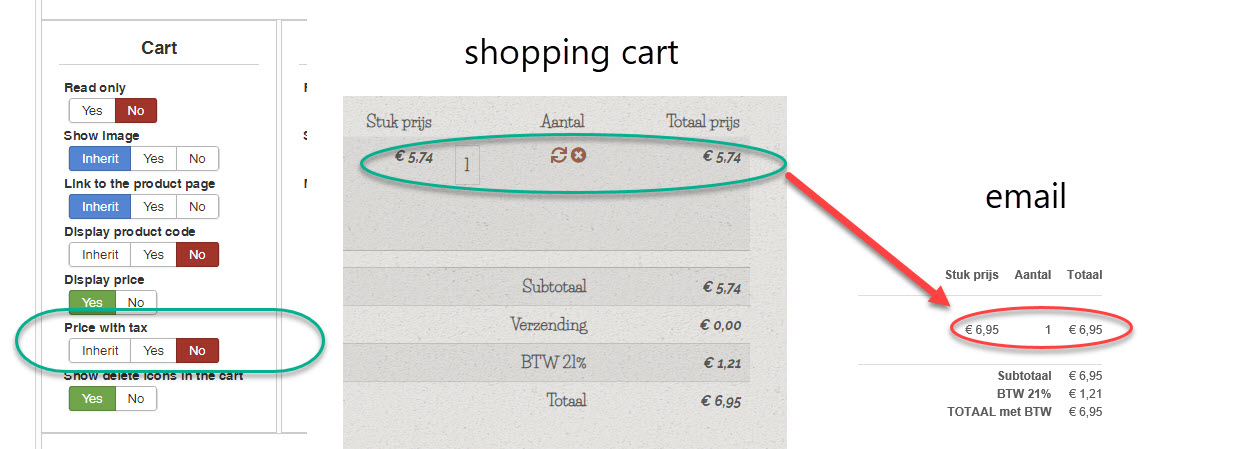Screen dimensions: 1233x449
Task: Set Price with tax to Yes
Action: (x=153, y=351)
